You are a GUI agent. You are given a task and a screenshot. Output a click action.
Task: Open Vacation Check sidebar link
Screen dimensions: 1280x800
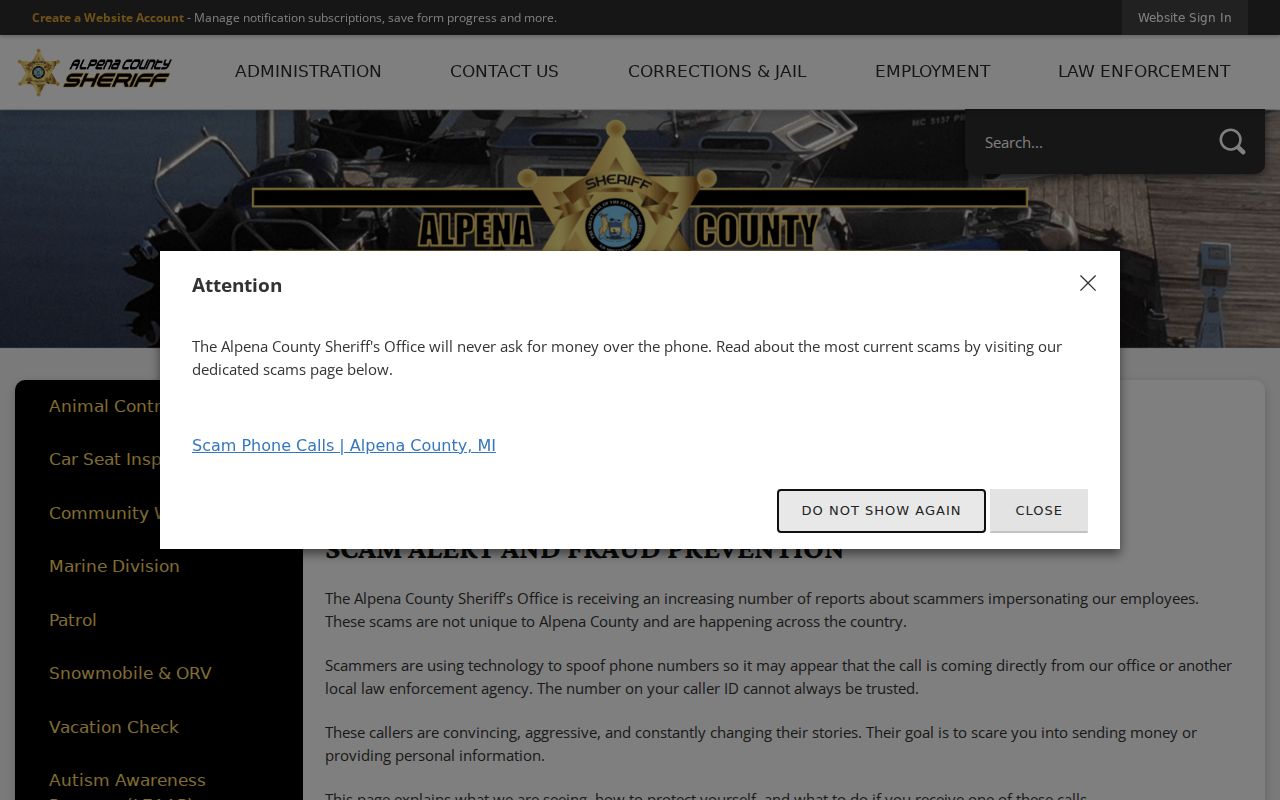[x=114, y=727]
